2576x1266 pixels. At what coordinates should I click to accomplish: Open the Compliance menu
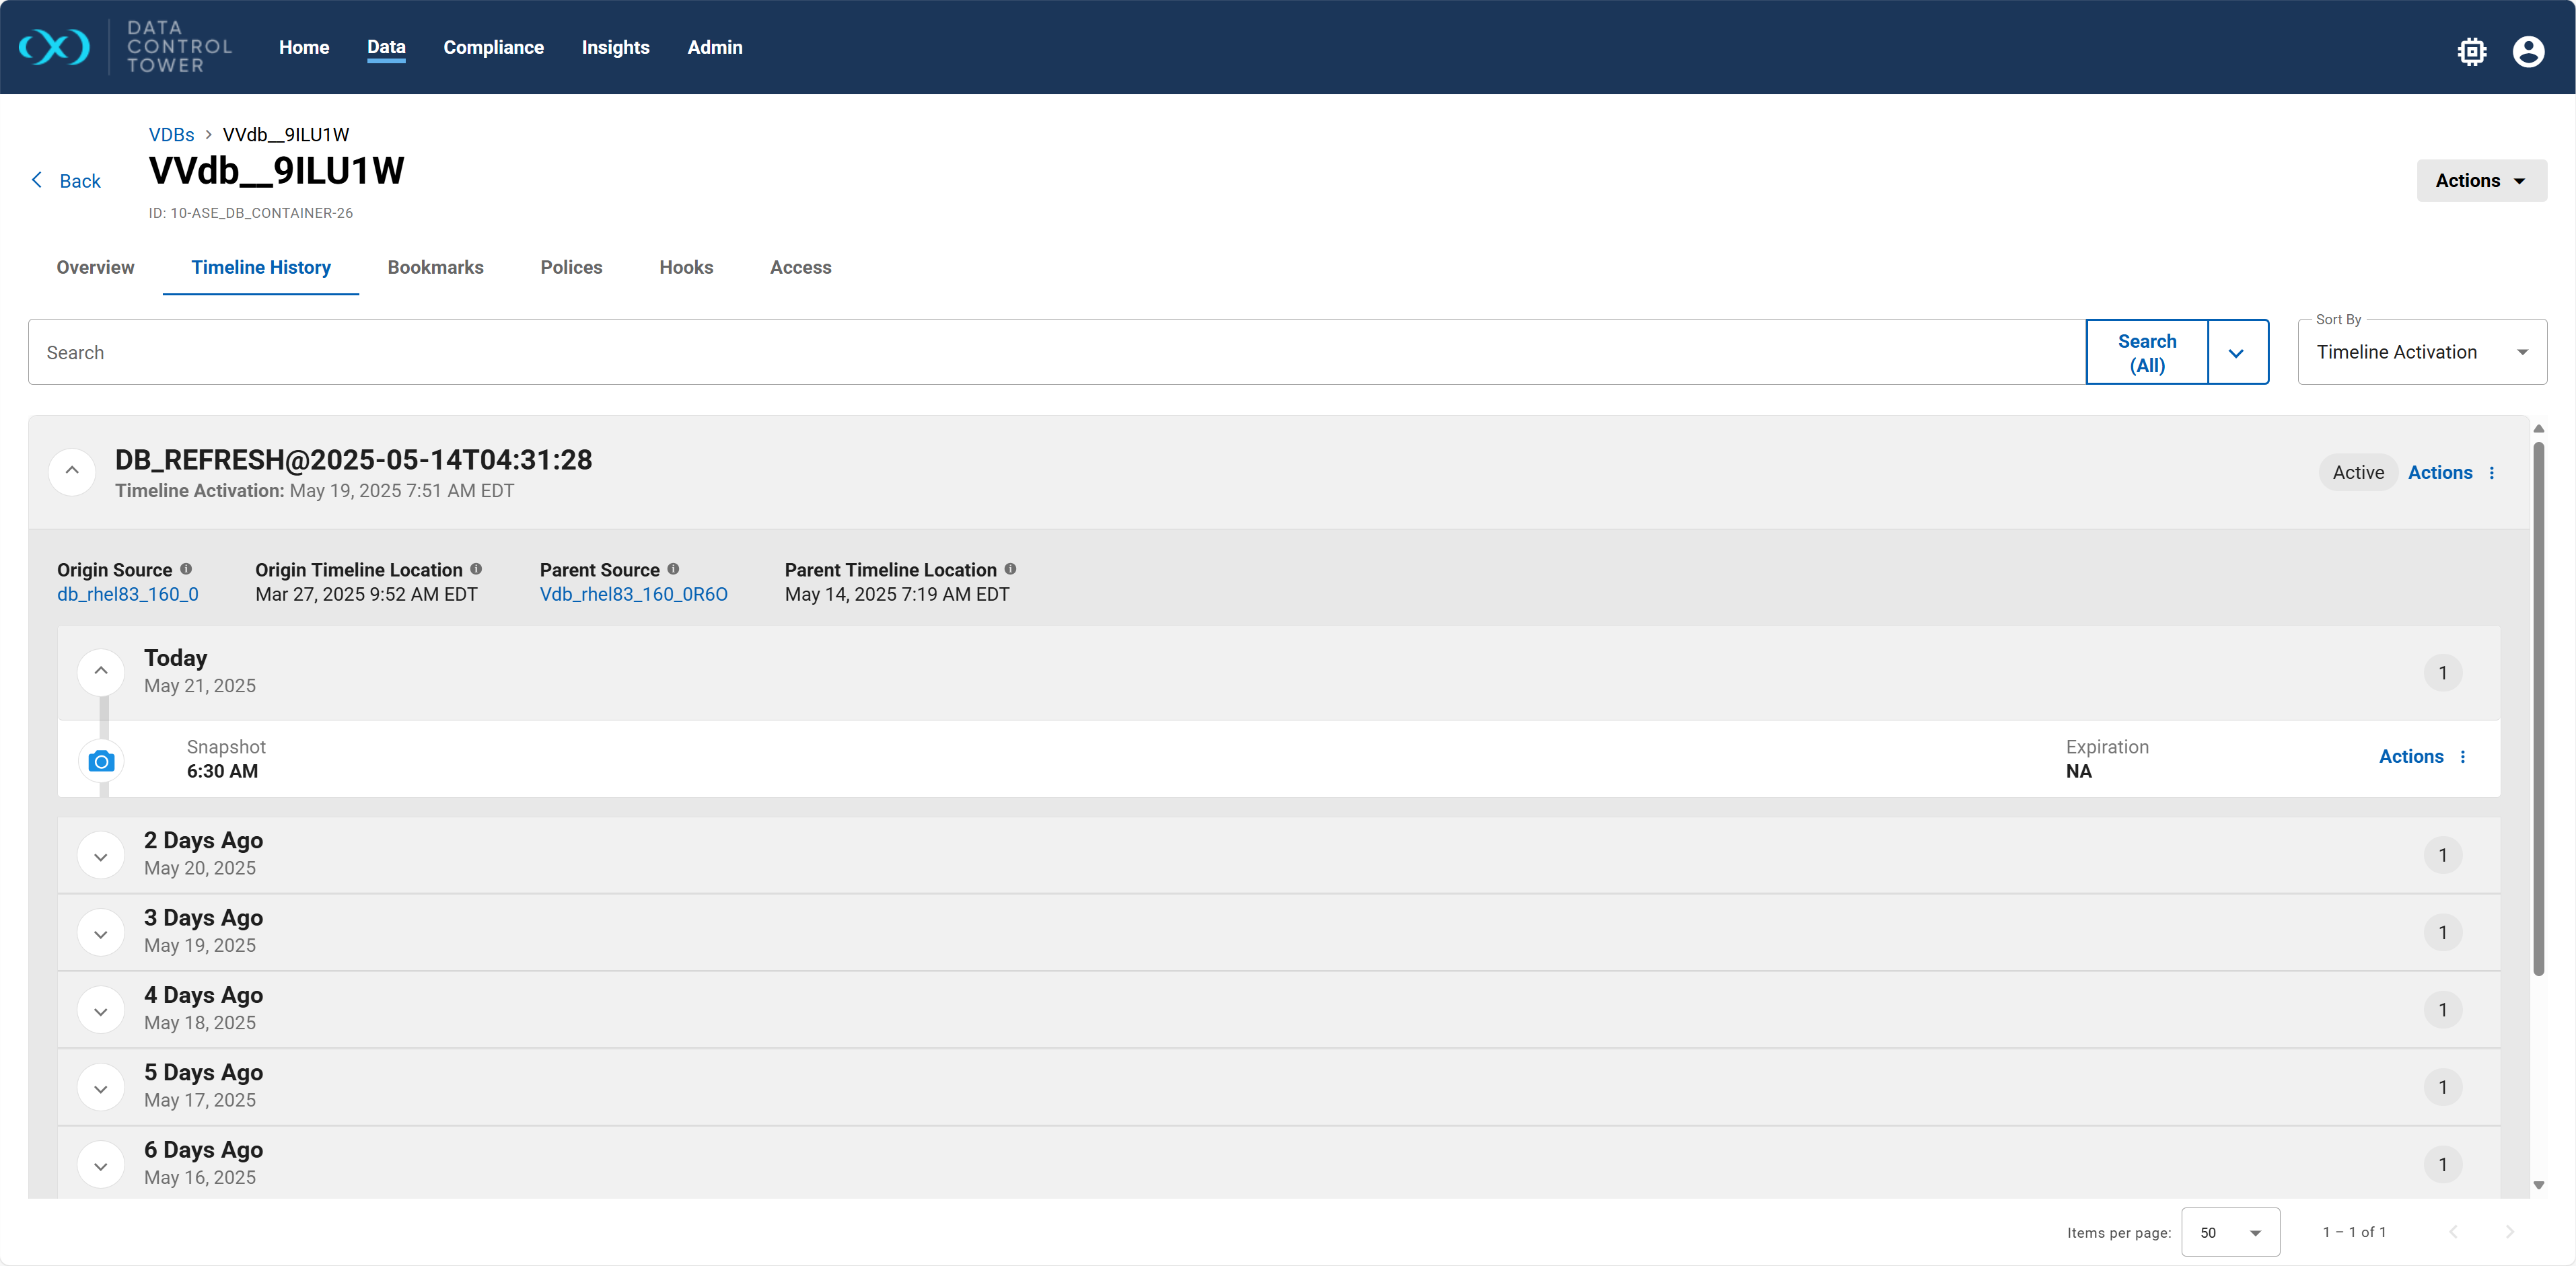(x=493, y=47)
